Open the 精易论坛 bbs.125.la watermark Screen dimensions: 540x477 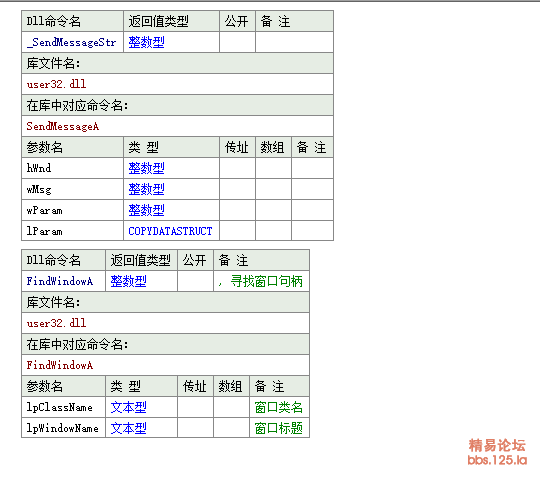click(497, 452)
